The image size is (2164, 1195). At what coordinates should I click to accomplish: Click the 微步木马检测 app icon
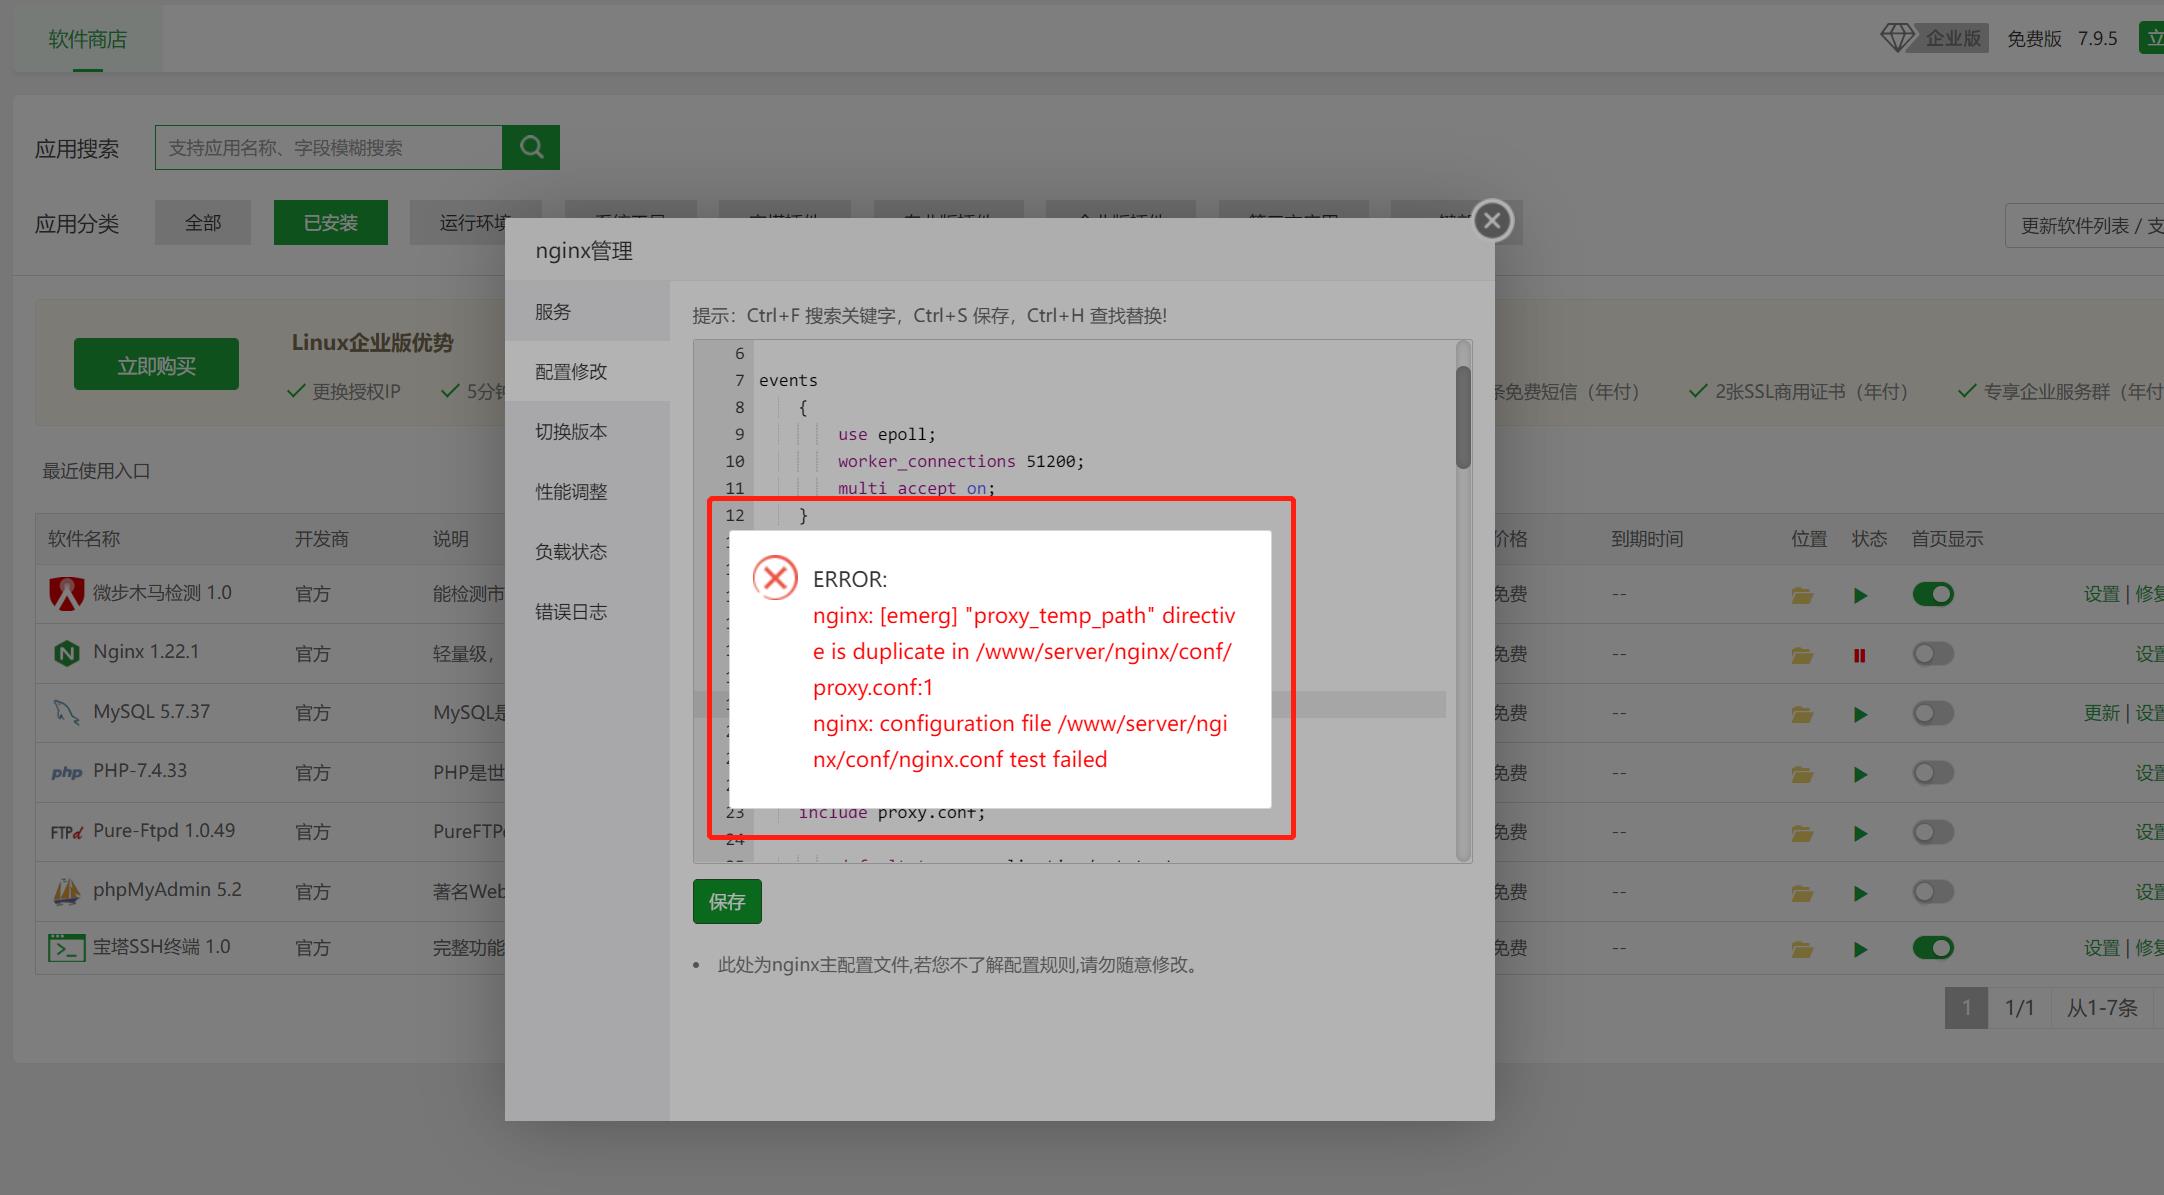67,594
